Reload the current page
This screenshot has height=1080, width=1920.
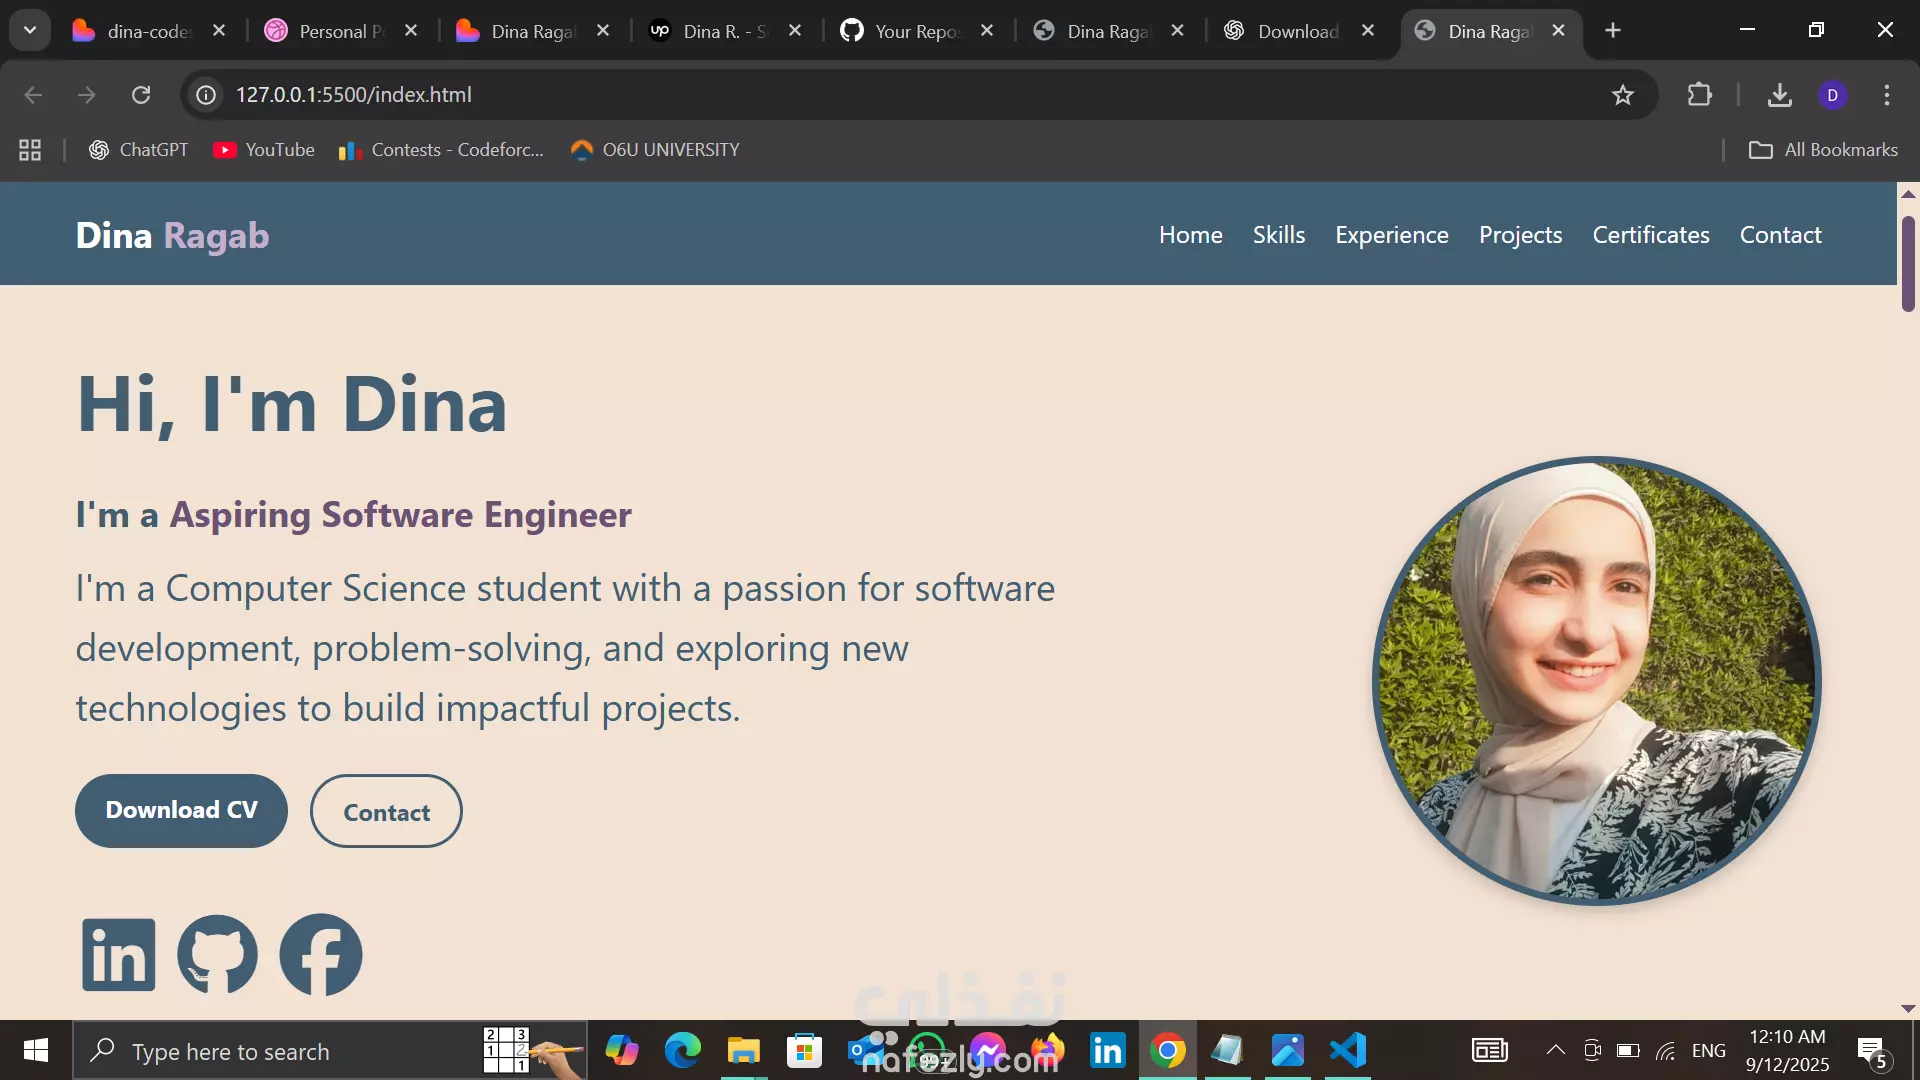pyautogui.click(x=141, y=95)
